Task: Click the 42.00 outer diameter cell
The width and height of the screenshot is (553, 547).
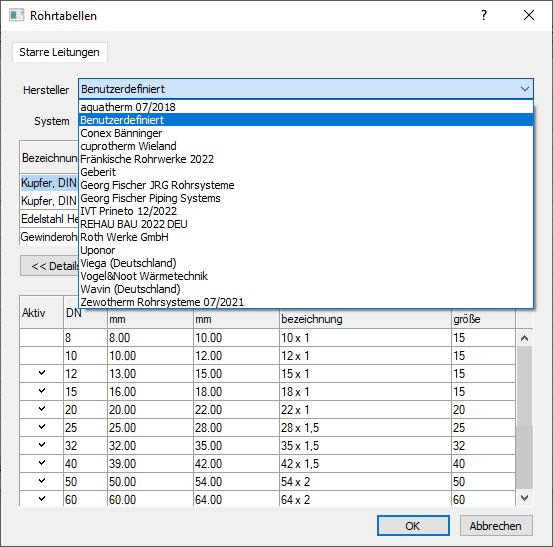Action: click(x=236, y=463)
